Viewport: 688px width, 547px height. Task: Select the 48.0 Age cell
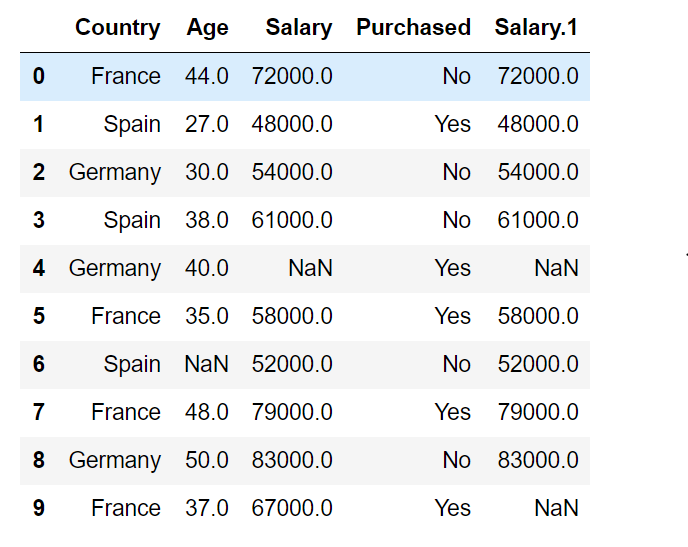click(206, 412)
